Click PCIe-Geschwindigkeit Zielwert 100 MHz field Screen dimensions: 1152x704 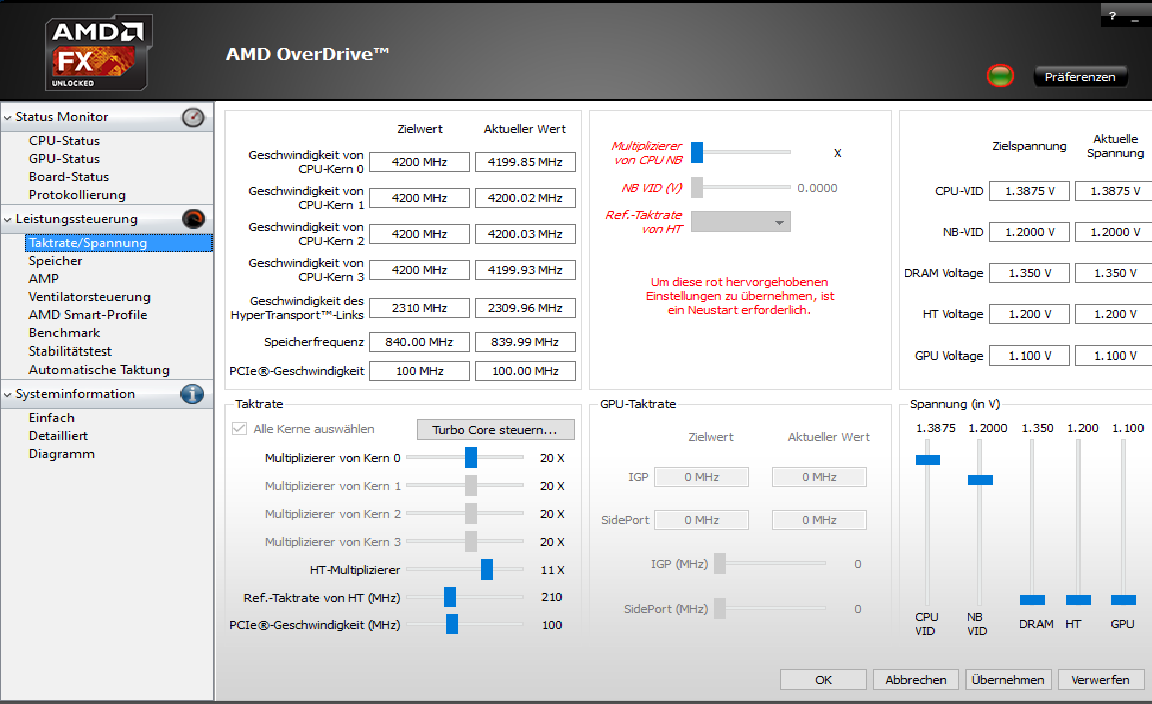[x=420, y=371]
